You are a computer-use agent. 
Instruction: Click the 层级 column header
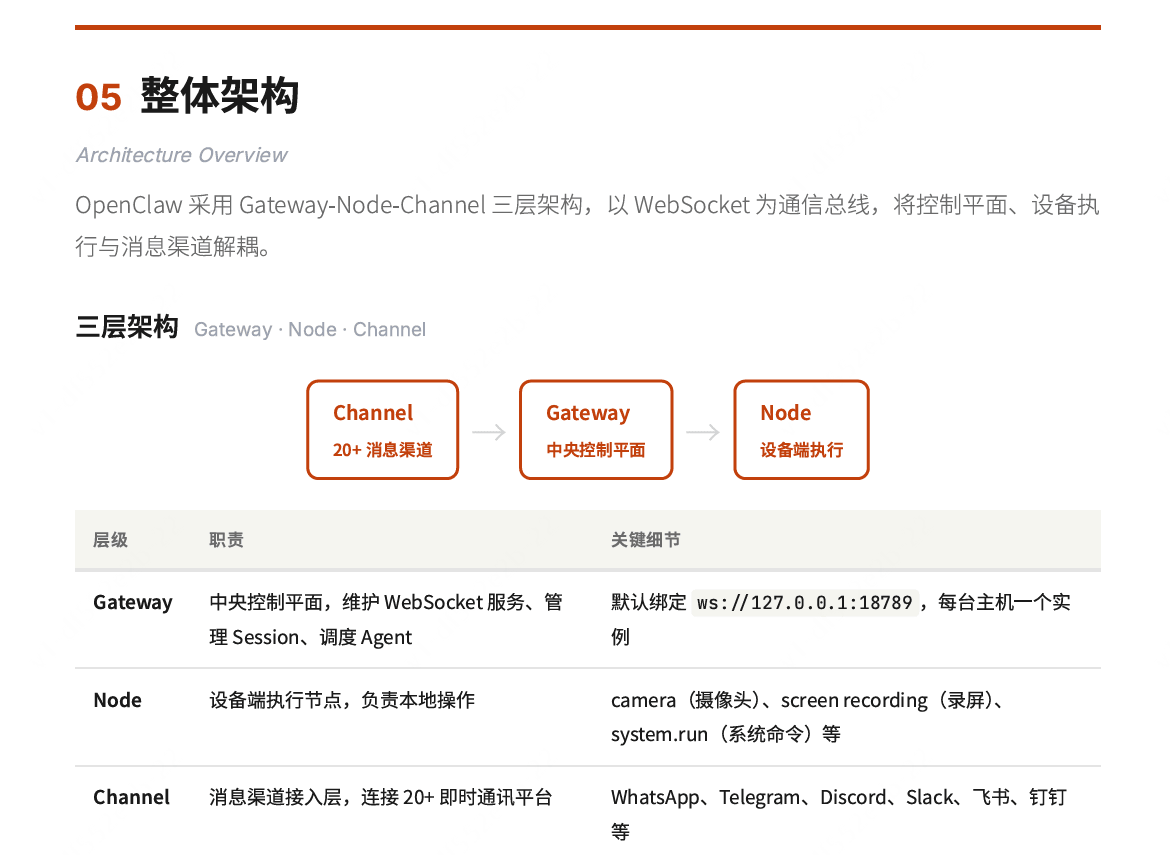click(x=110, y=540)
